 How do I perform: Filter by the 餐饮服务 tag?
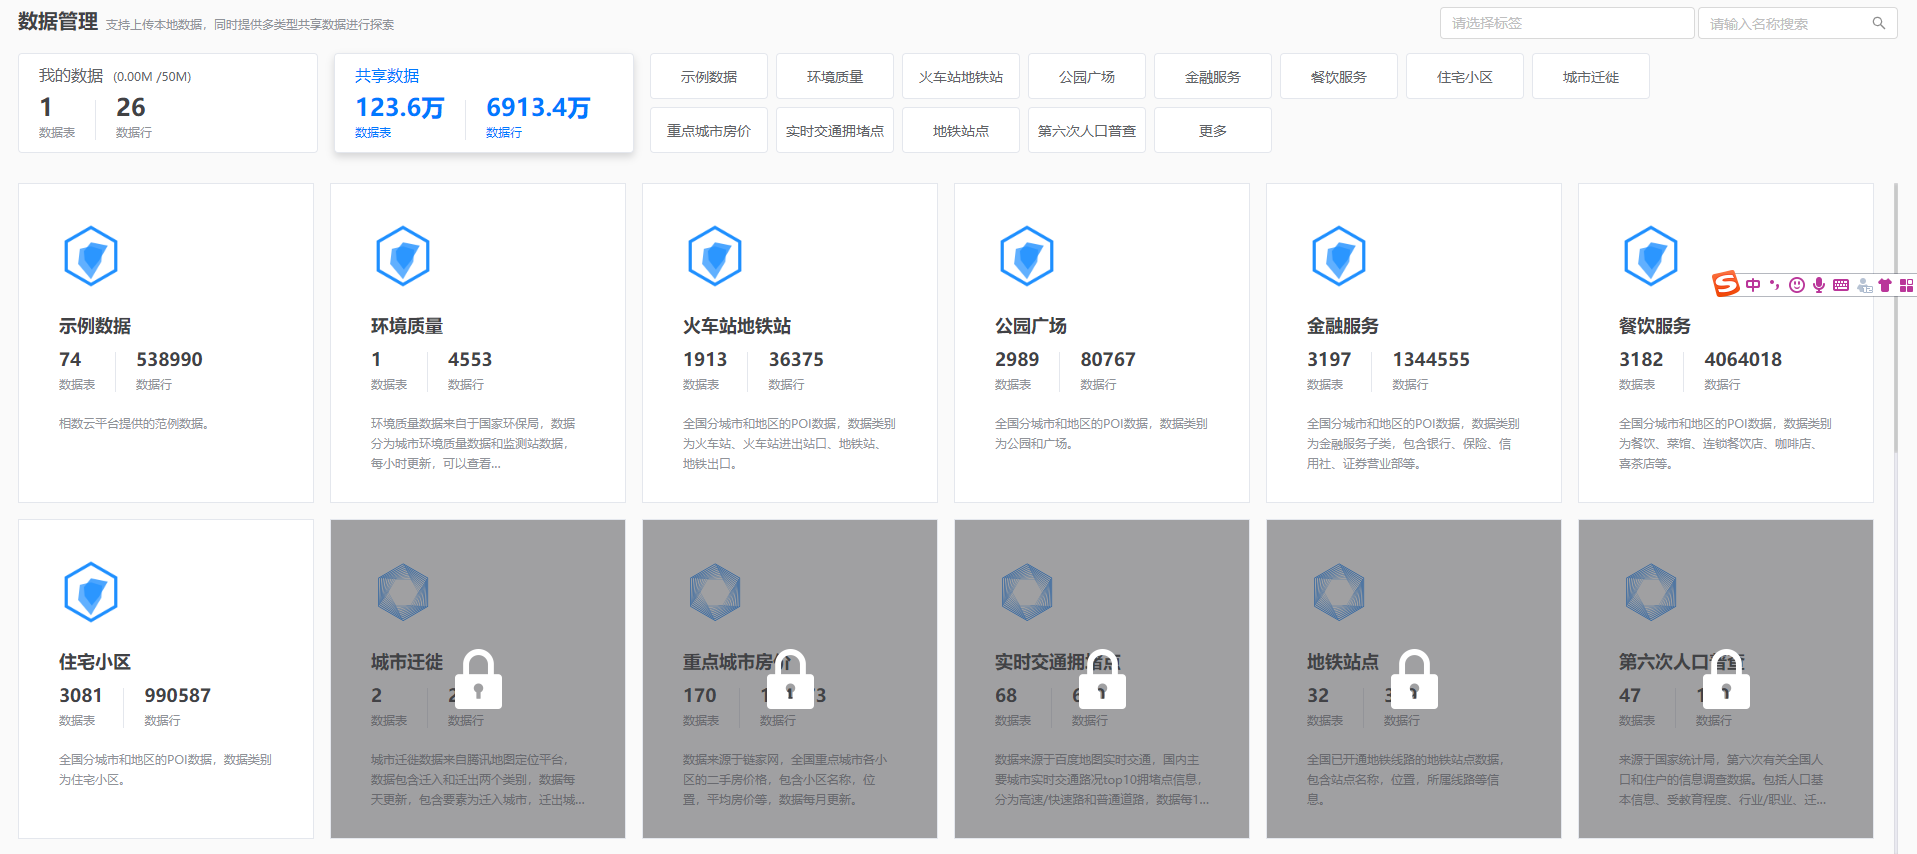pyautogui.click(x=1339, y=76)
